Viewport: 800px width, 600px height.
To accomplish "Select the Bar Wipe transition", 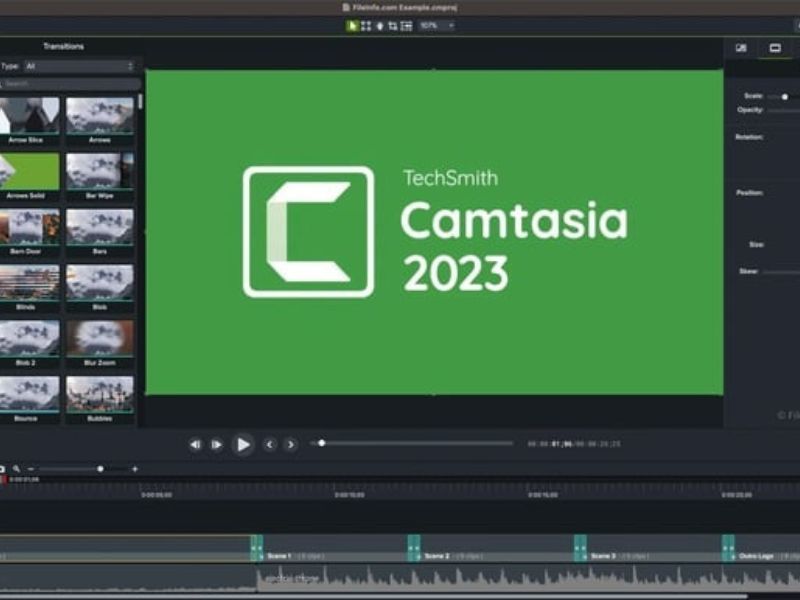I will 100,176.
